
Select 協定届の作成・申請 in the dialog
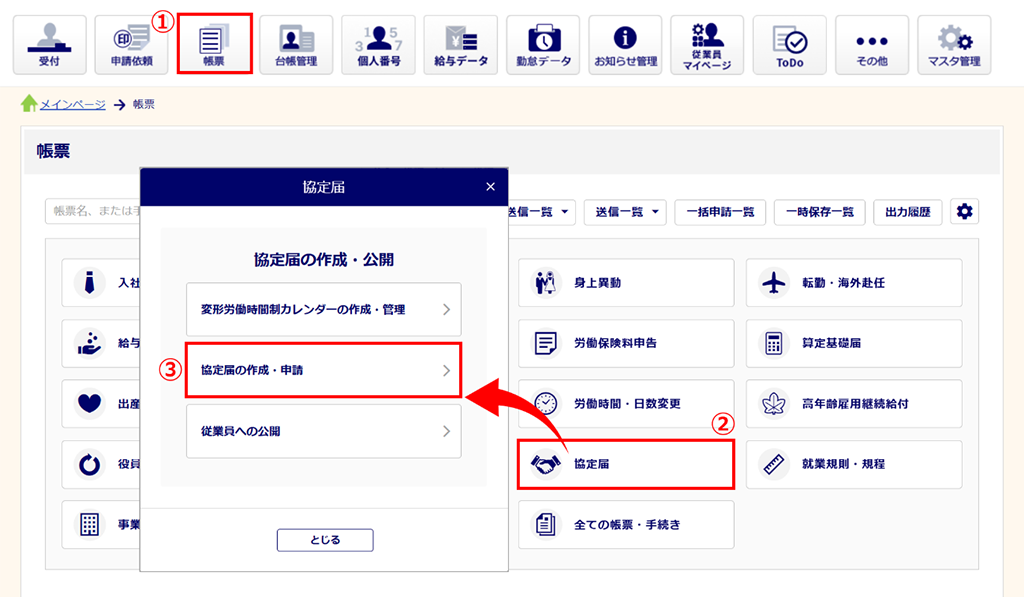pyautogui.click(x=323, y=370)
